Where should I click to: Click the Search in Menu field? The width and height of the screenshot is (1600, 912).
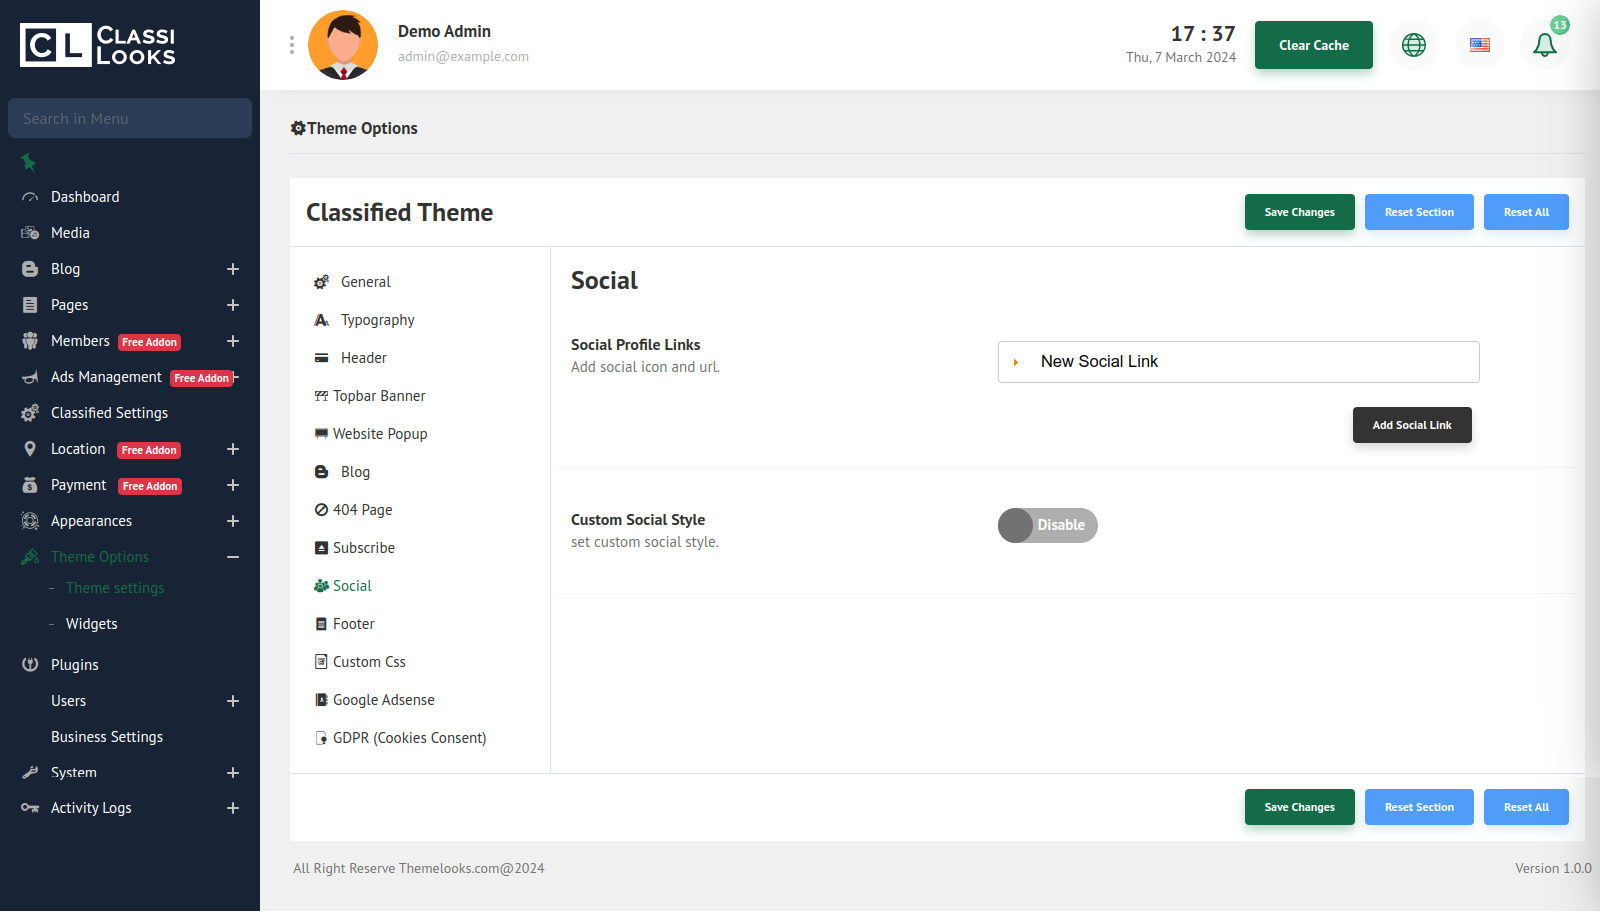[x=130, y=118]
